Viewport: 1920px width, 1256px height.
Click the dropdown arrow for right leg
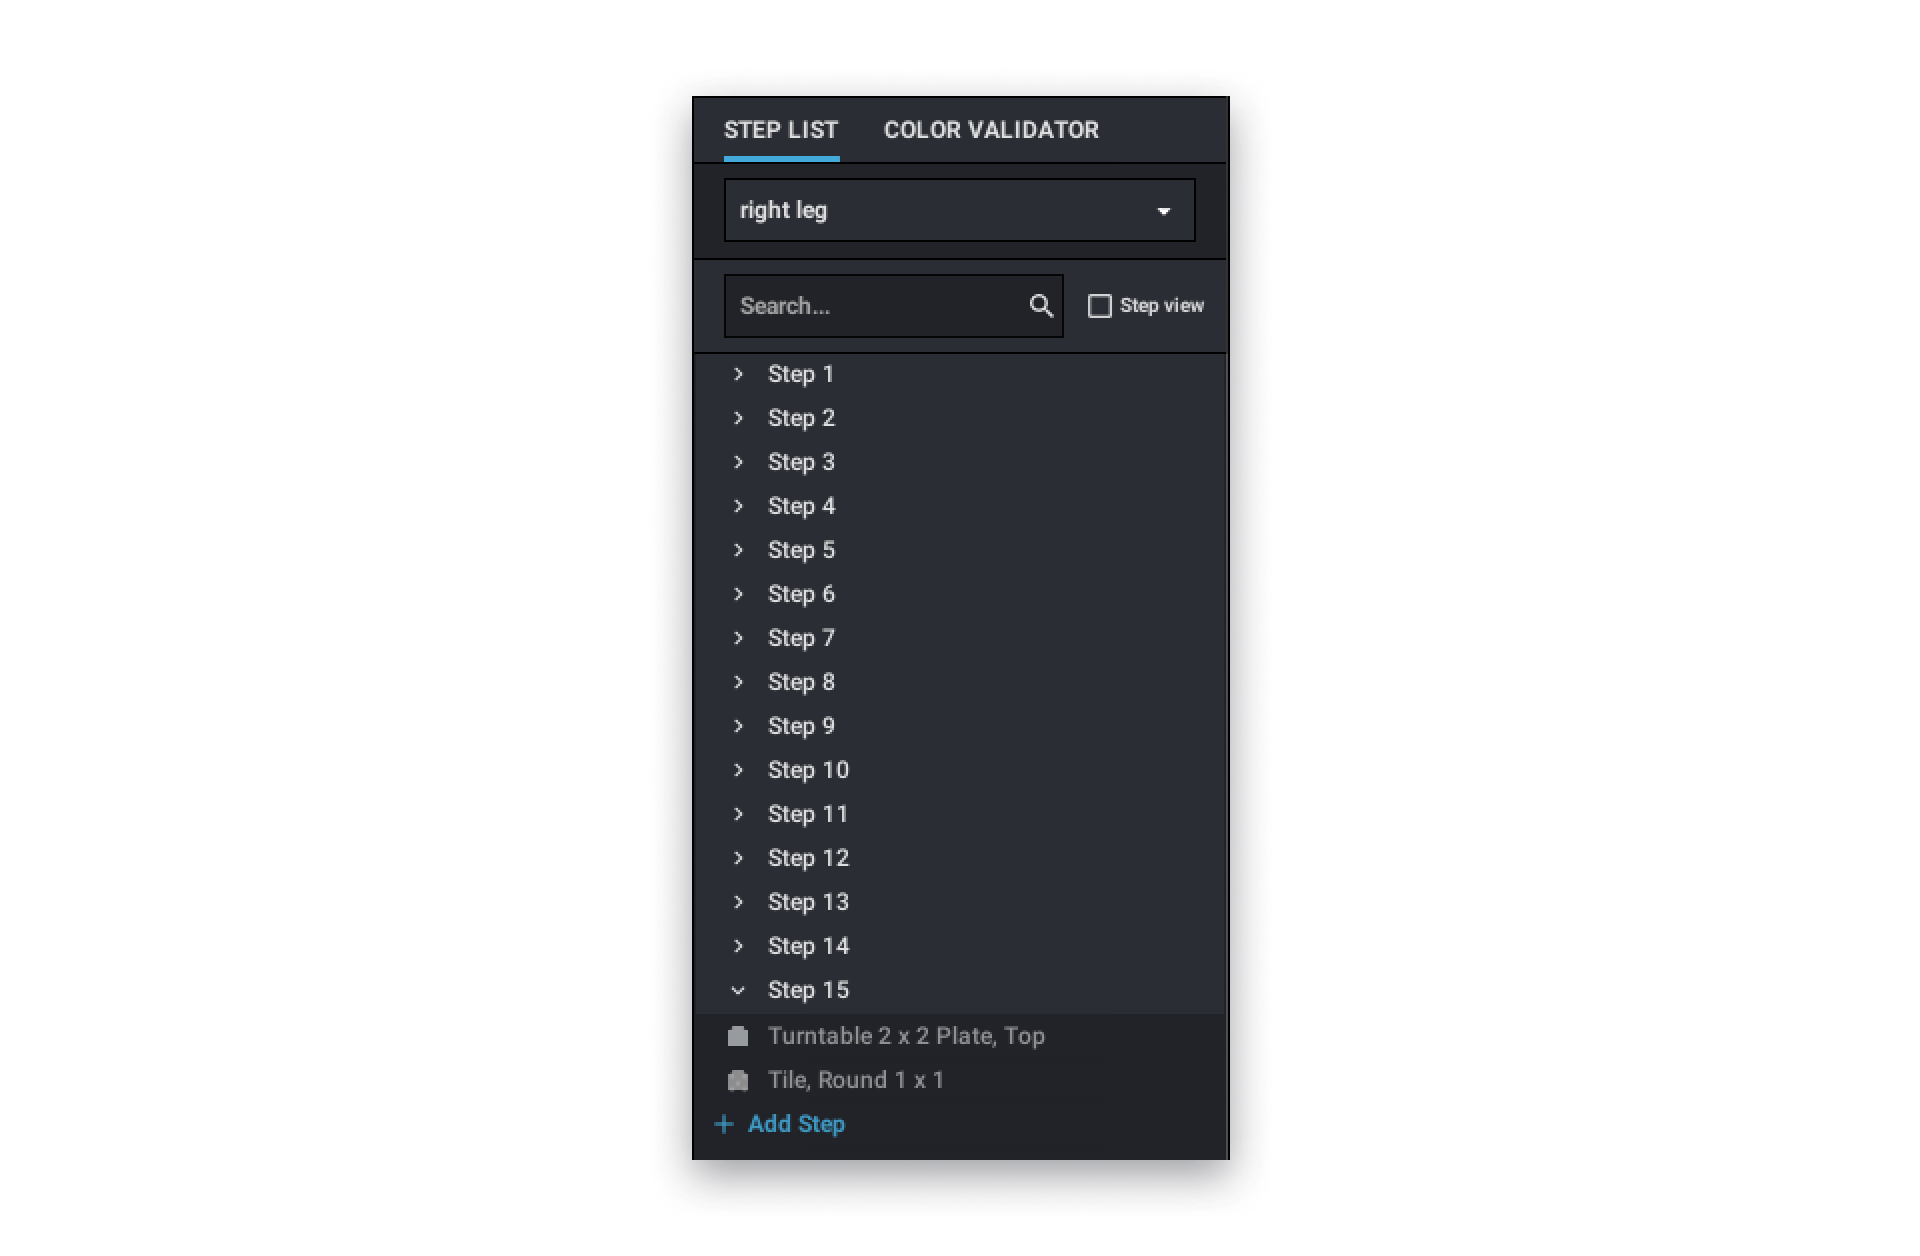pos(1165,210)
